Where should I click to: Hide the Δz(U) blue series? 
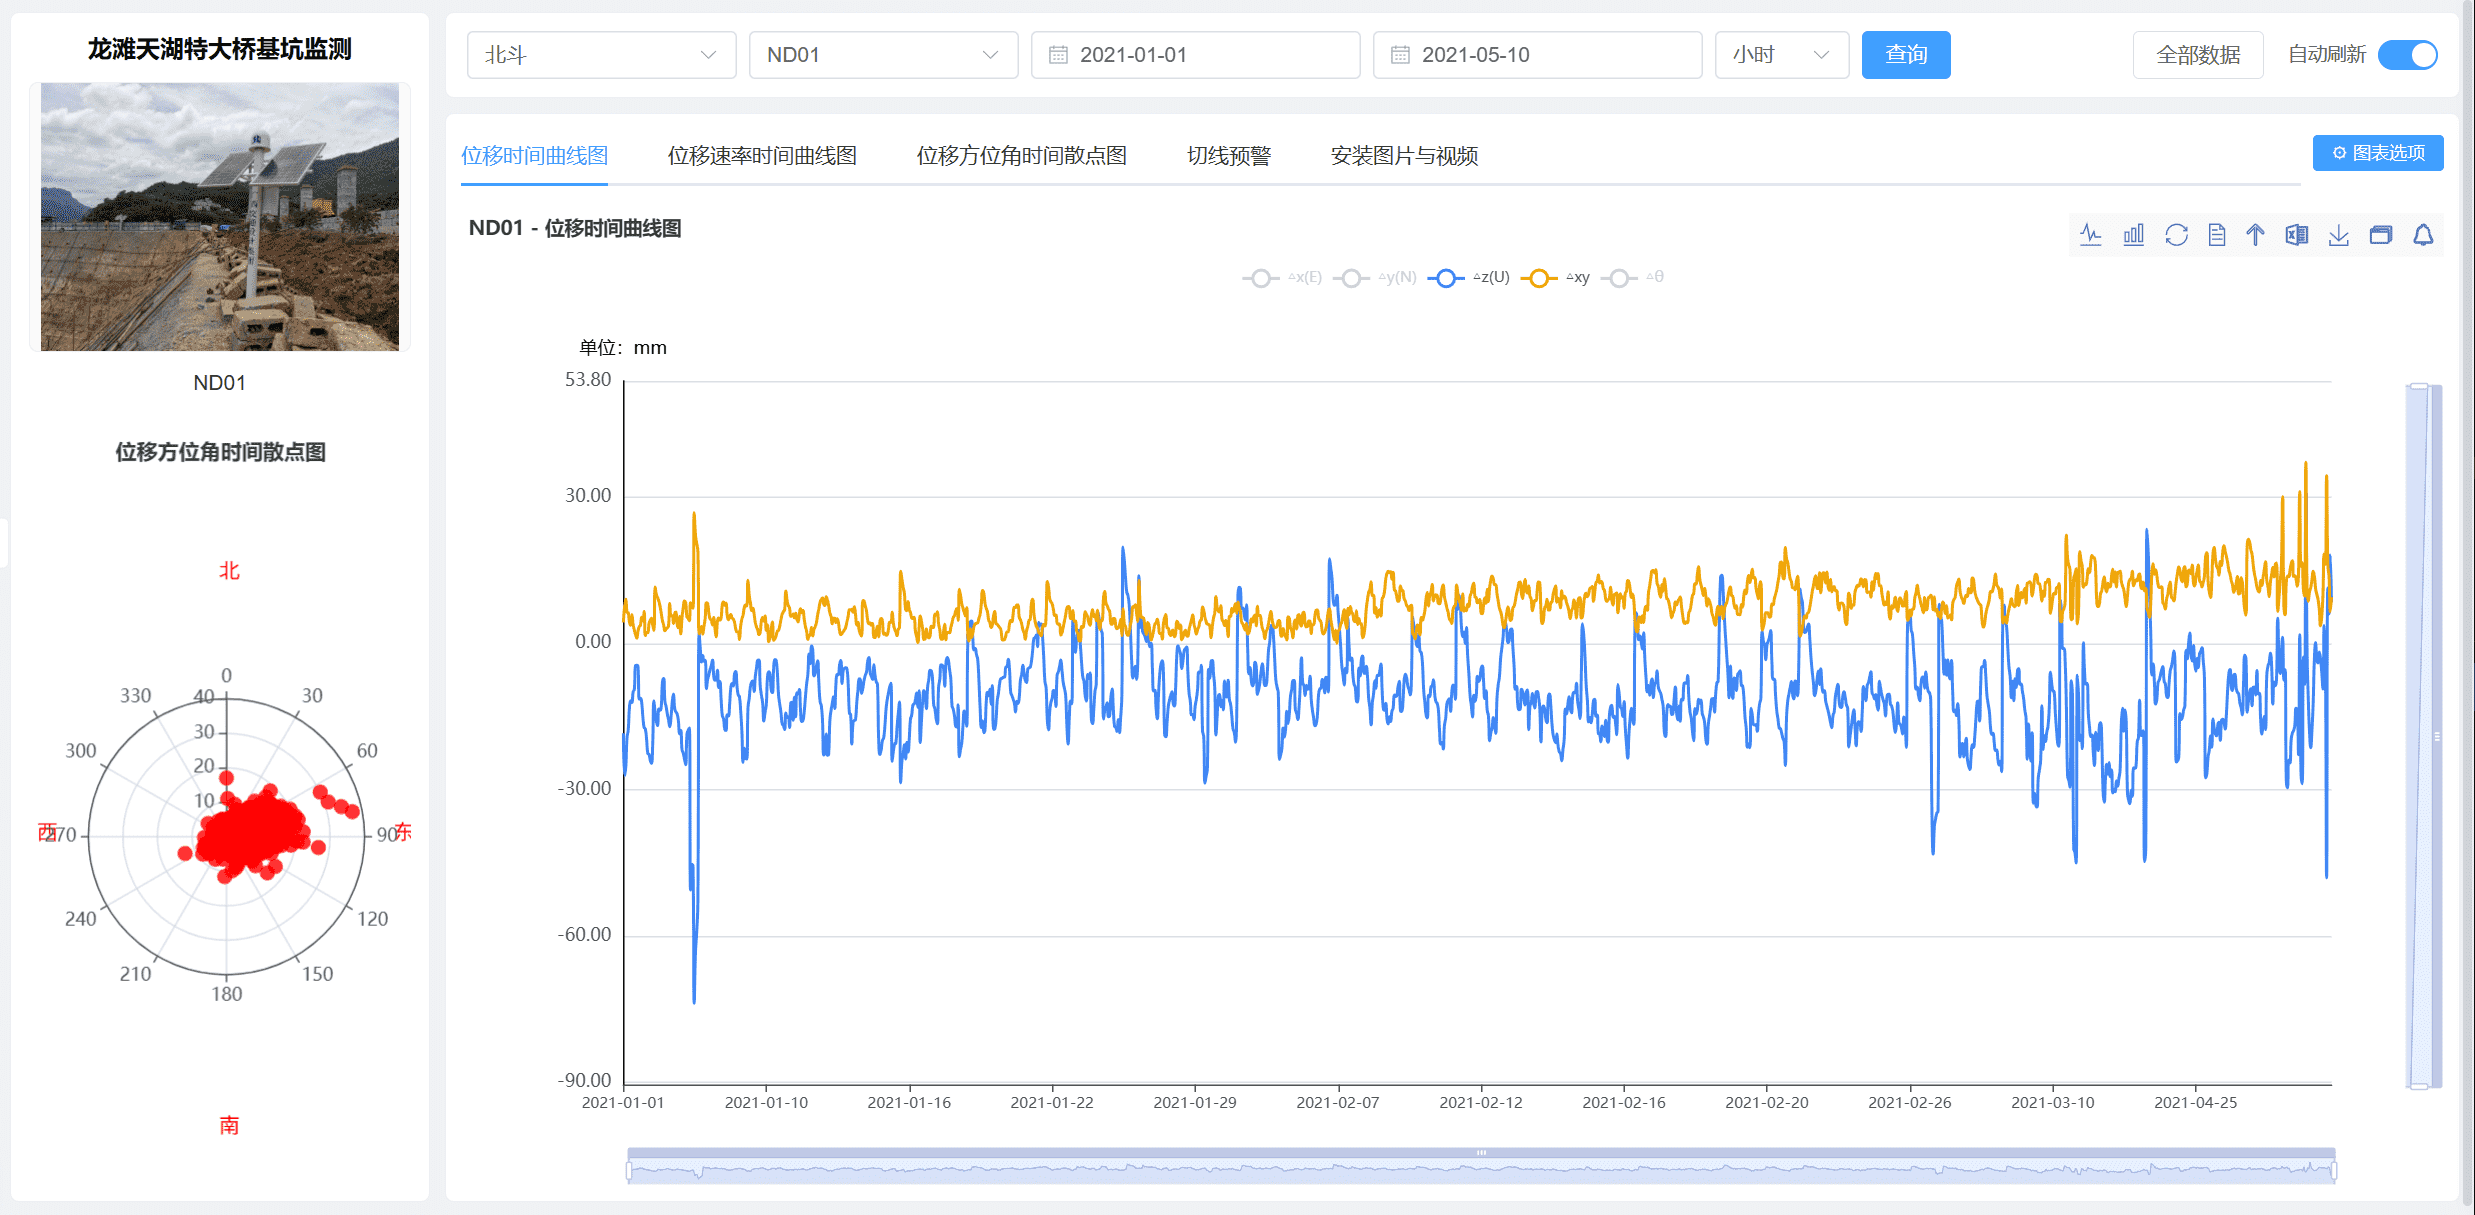tap(1468, 277)
